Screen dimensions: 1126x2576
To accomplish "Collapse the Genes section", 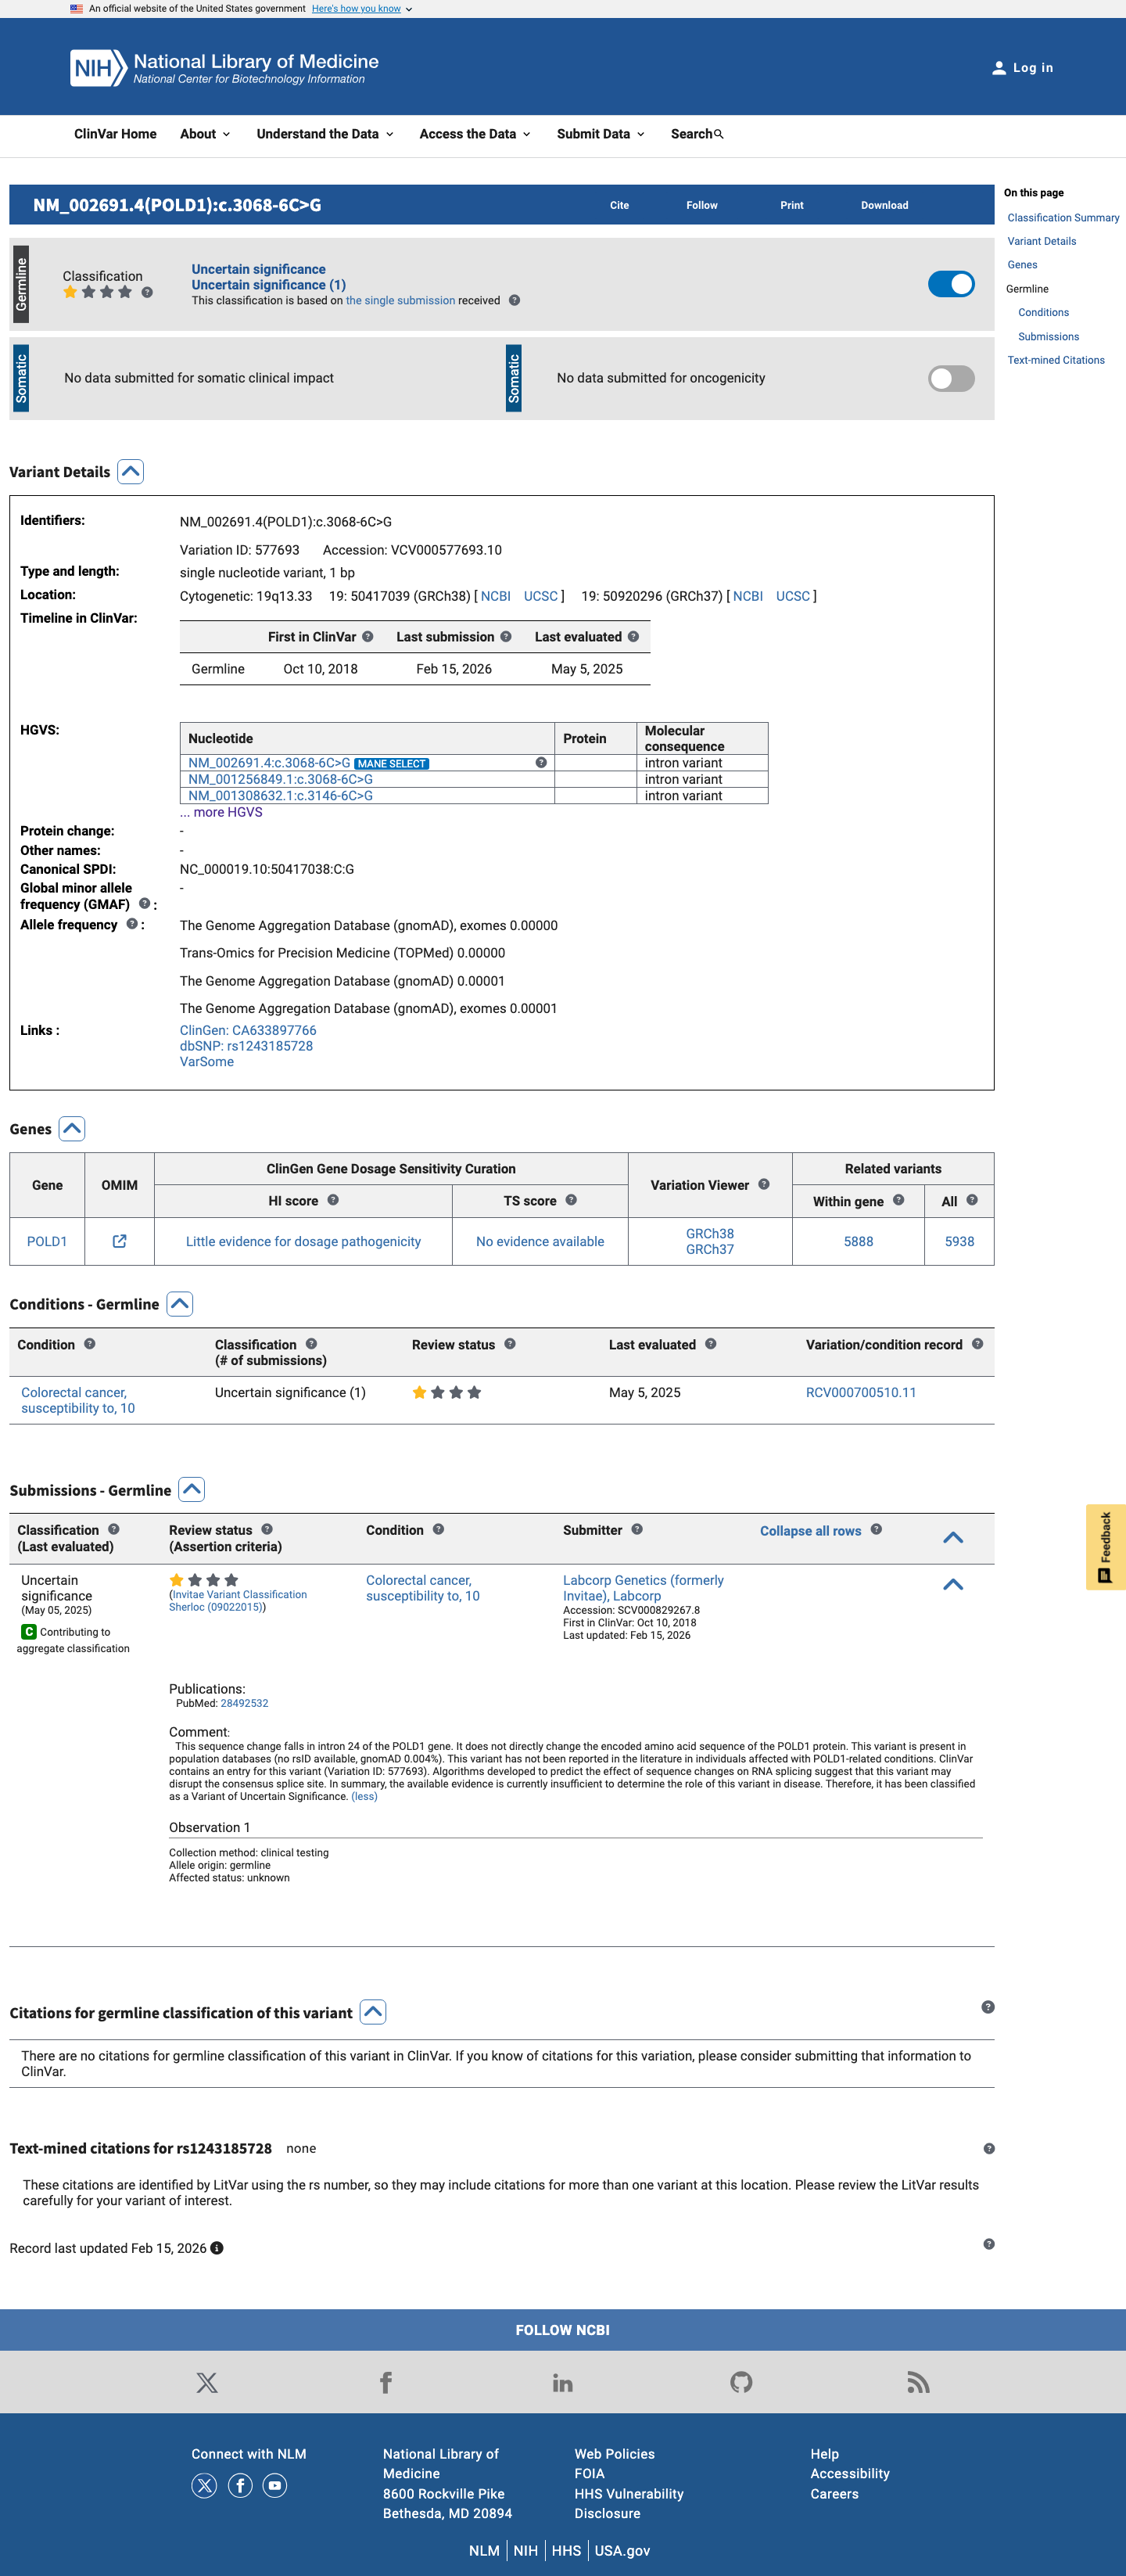I will [x=72, y=1129].
